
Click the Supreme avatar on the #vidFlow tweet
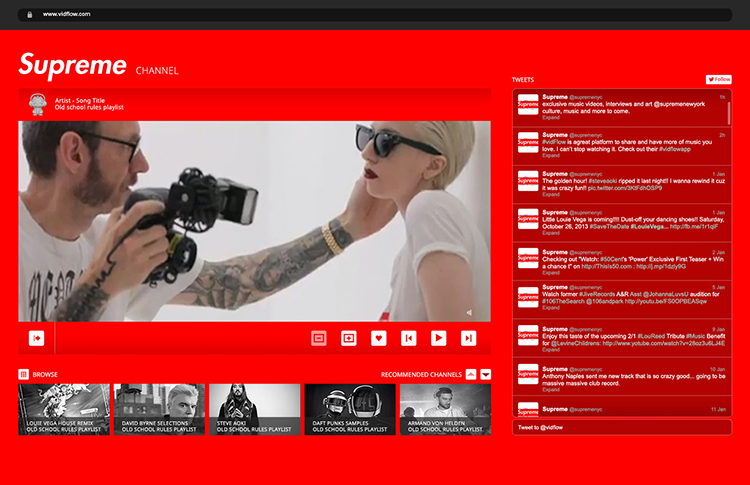point(528,143)
